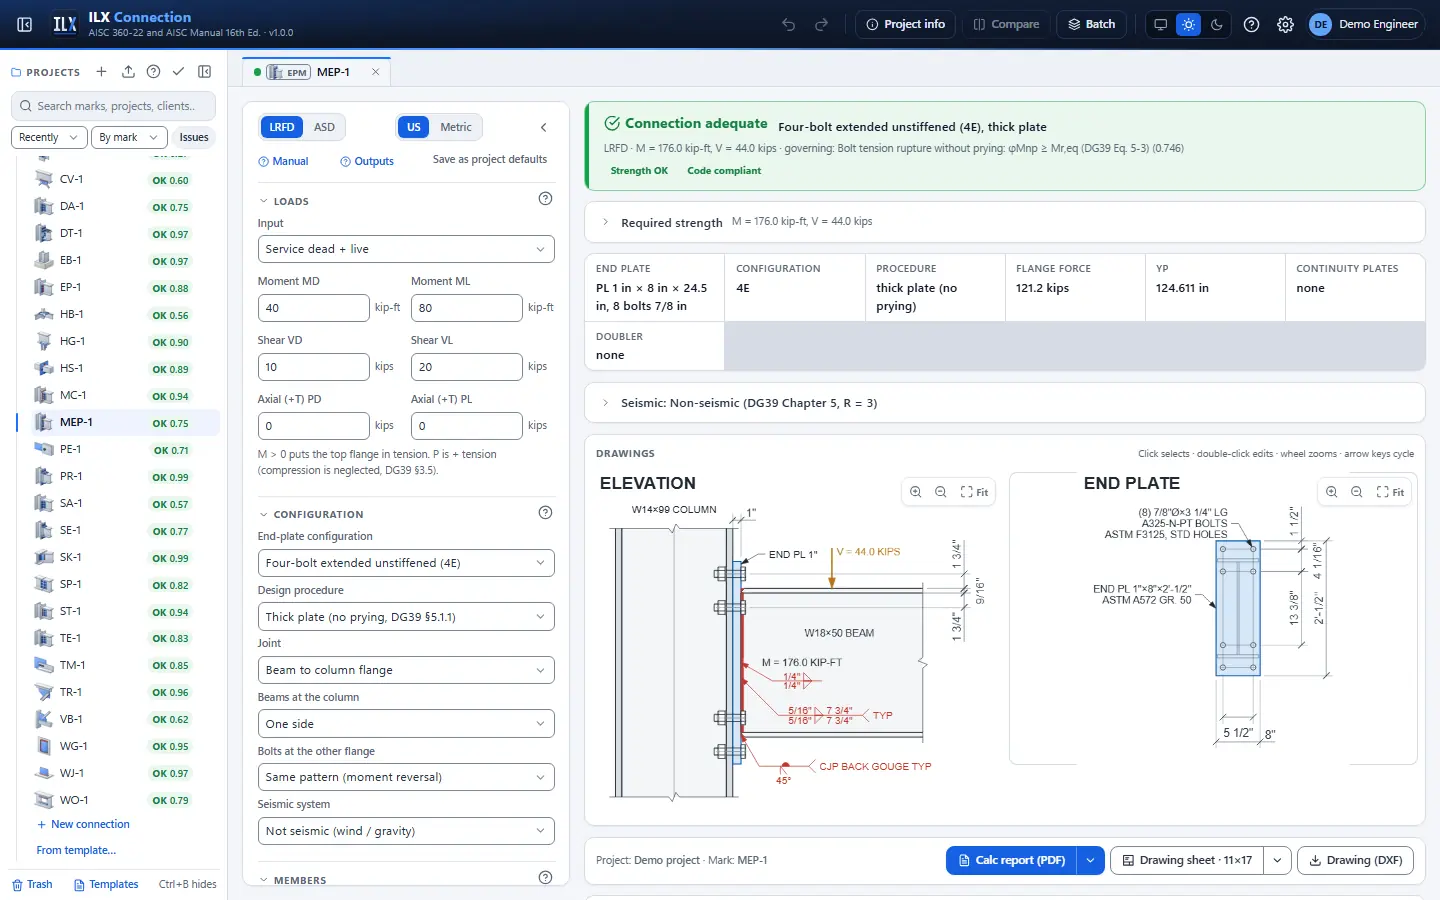Generate Drawing sheet 11×17
Image resolution: width=1440 pixels, height=900 pixels.
point(1187,860)
